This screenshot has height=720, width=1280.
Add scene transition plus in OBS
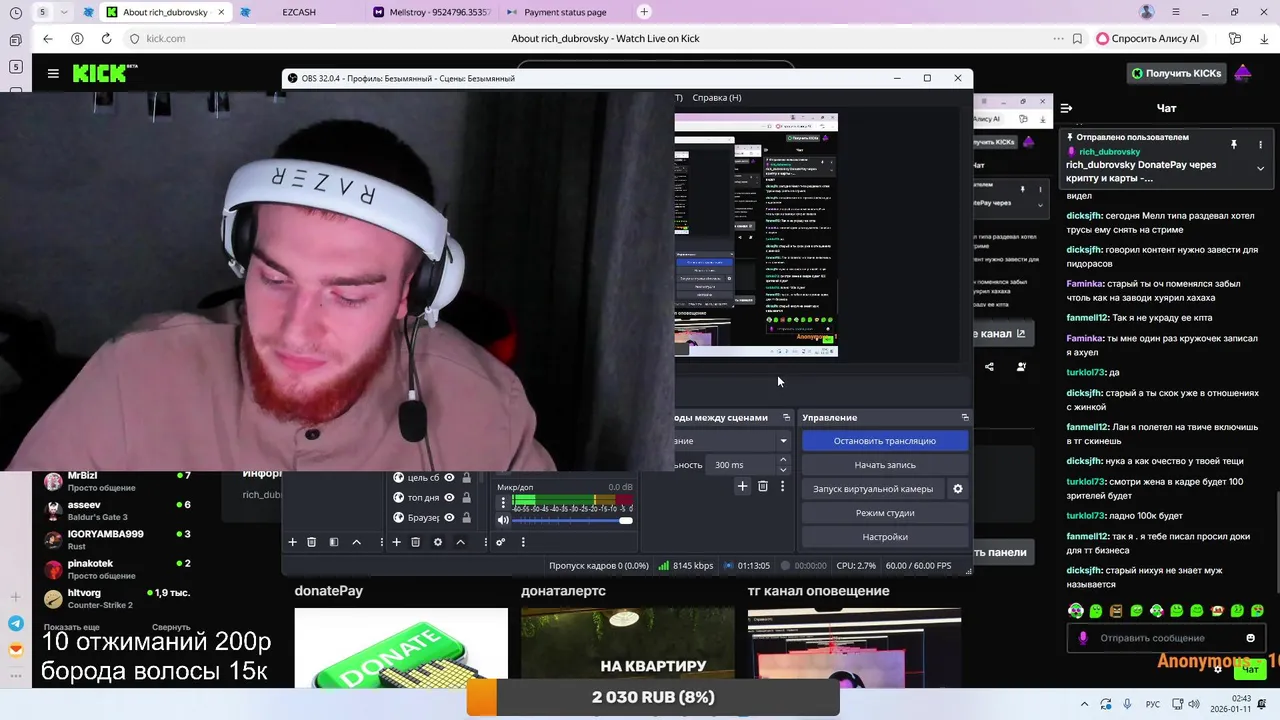[742, 486]
